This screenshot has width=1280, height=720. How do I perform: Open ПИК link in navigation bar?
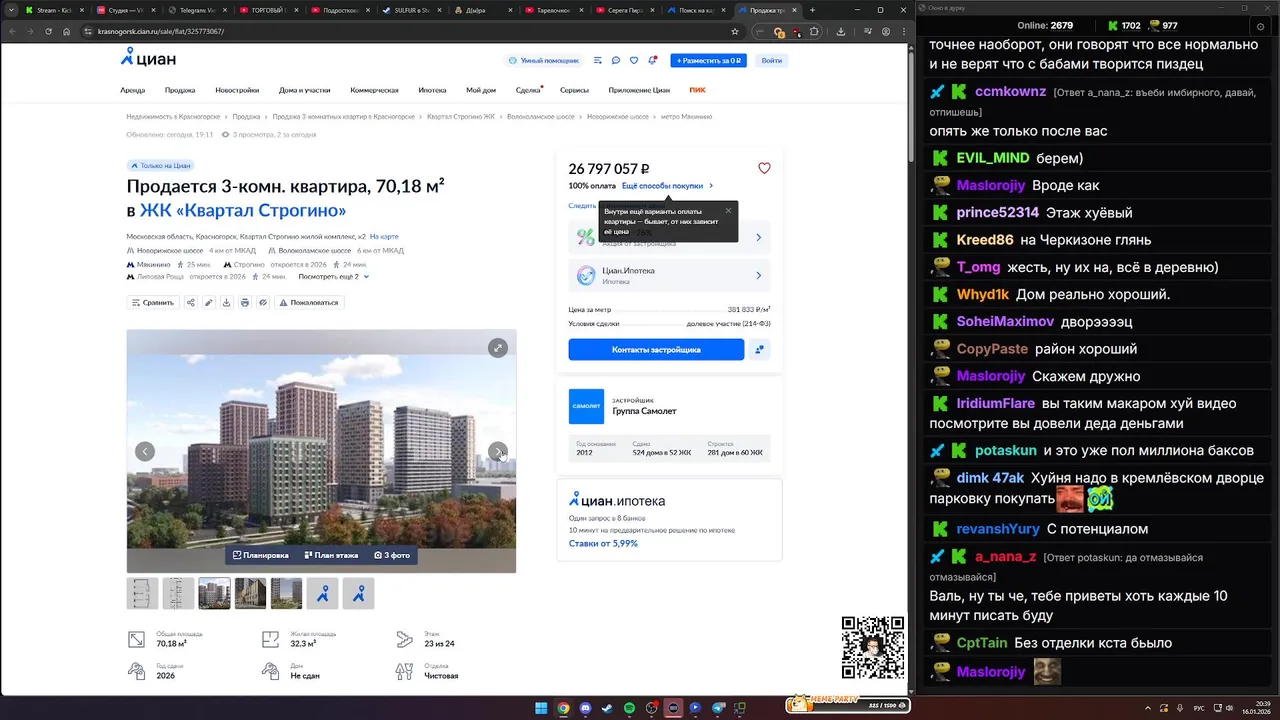[697, 90]
